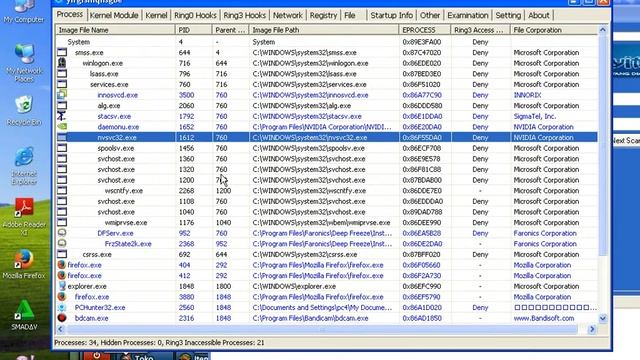Sort by Image File Path column
Viewport: 640px width, 360px height.
[x=324, y=30]
